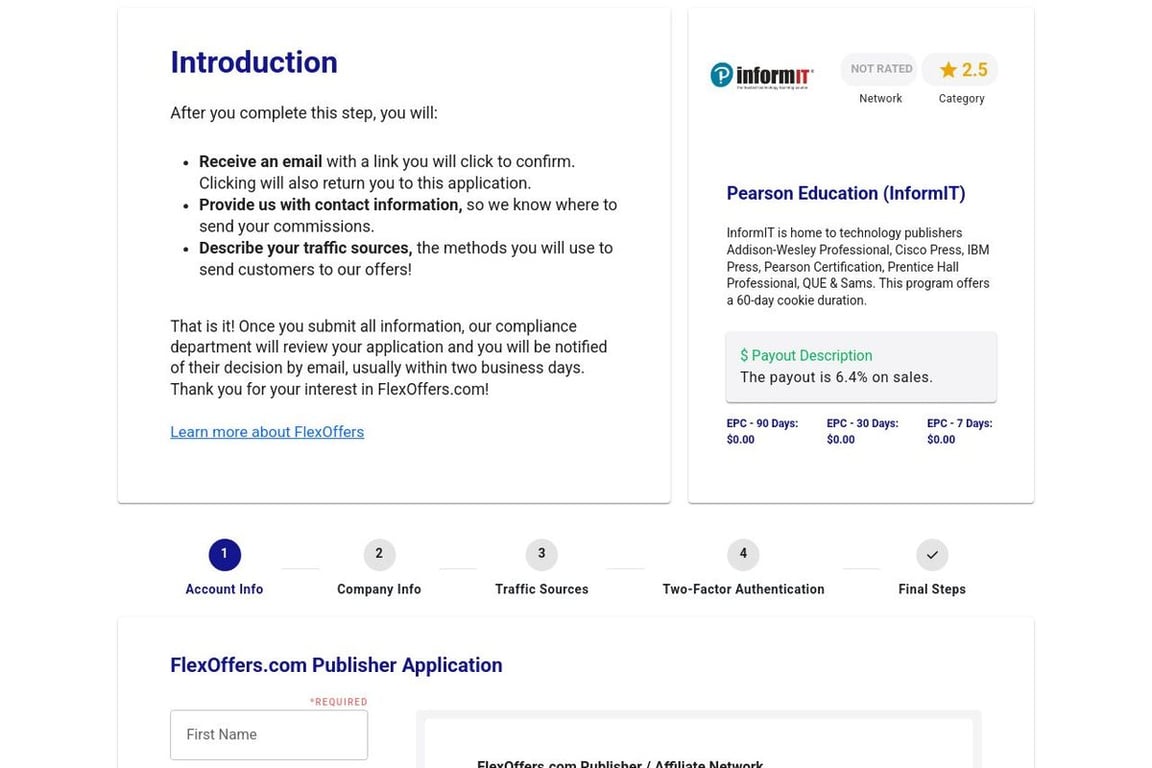Select step 4 Two-Factor Authentication circle
The height and width of the screenshot is (768, 1152).
[743, 555]
